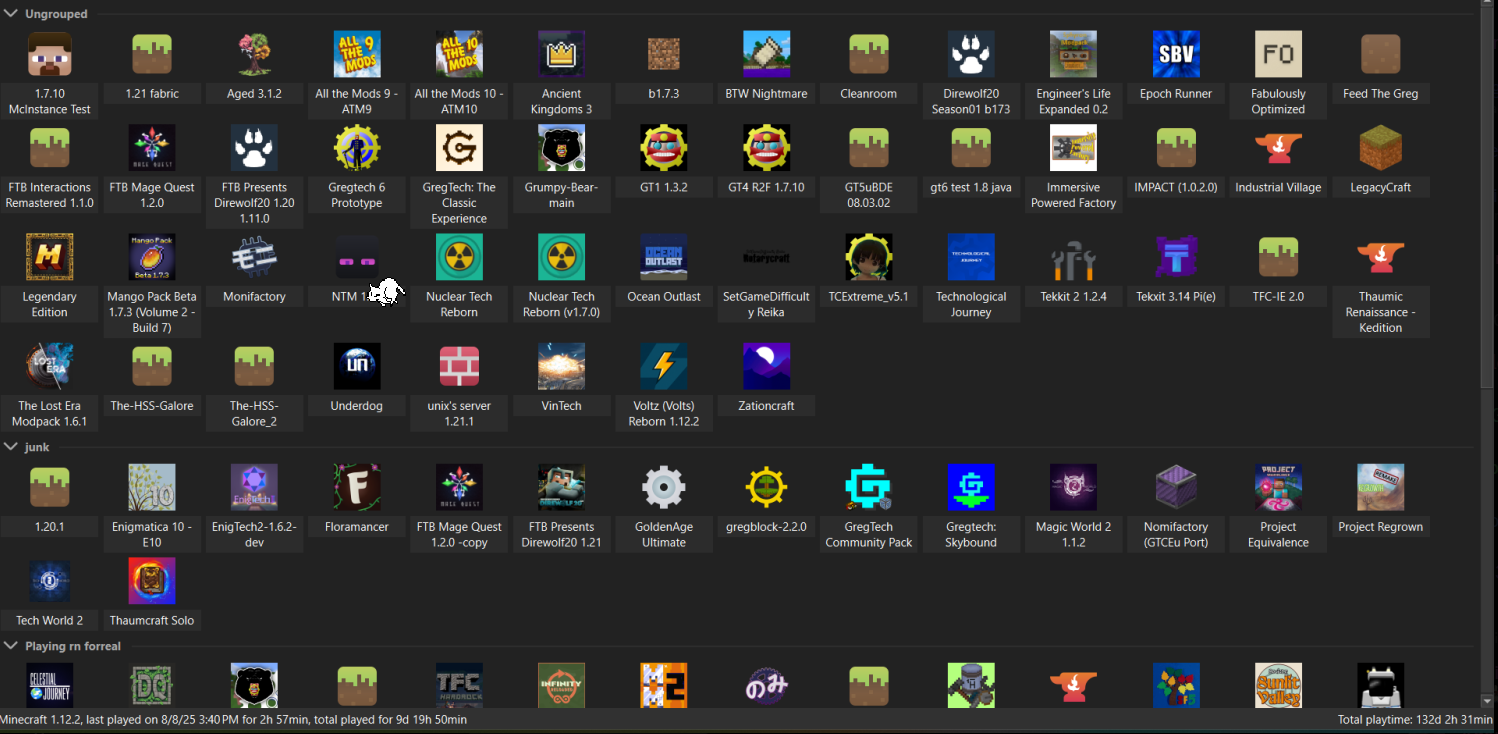Screen dimensions: 1498x734
Task: Choose the Gregtech: Skybound icon
Action: click(x=971, y=487)
